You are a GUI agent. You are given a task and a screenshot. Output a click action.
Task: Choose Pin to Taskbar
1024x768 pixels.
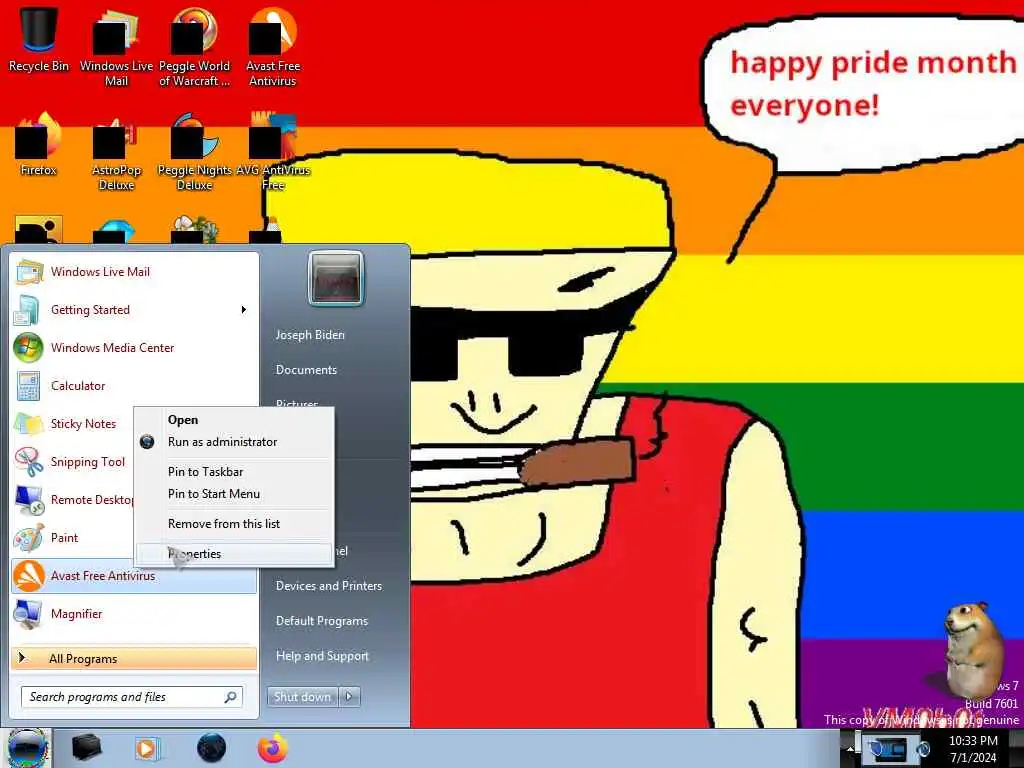pos(234,472)
